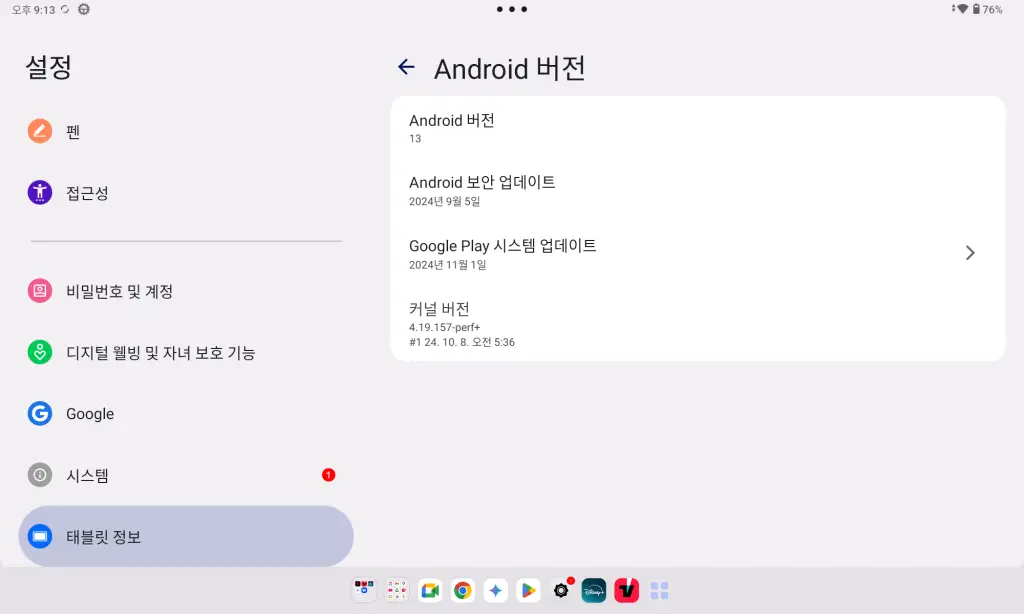Viewport: 1024px width, 614px height.
Task: Tap the back arrow beside Android 버전
Action: pos(406,67)
